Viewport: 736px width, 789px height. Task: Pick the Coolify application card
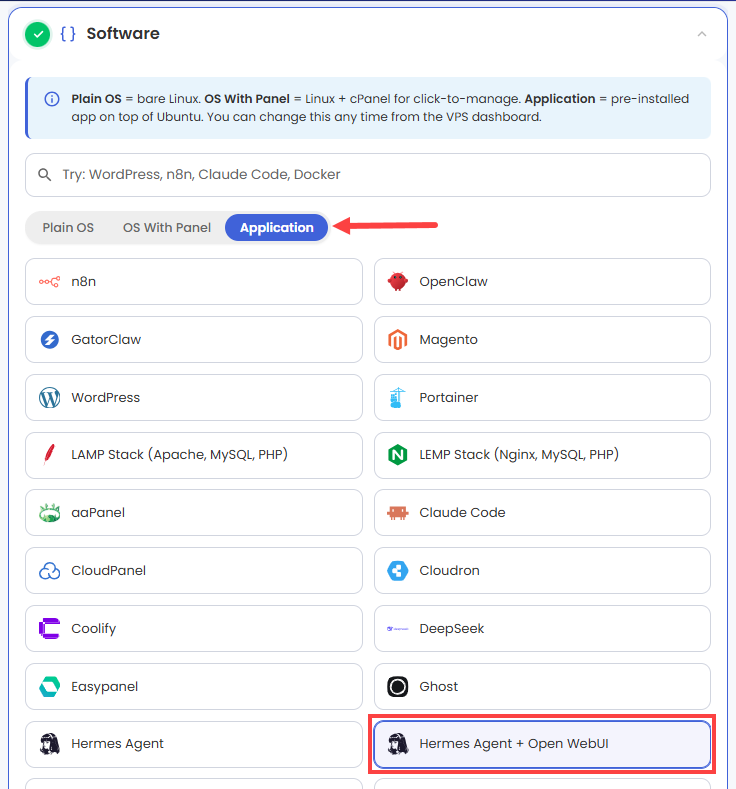click(194, 628)
